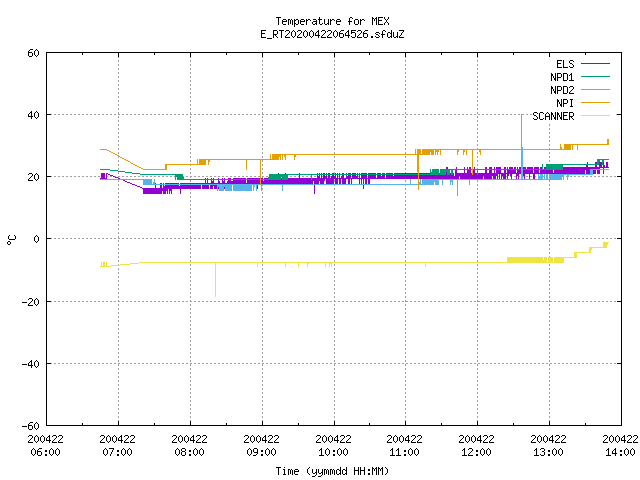Image resolution: width=640 pixels, height=480 pixels.
Task: Click the x-axis label 200422 08:00
Action: [189, 446]
